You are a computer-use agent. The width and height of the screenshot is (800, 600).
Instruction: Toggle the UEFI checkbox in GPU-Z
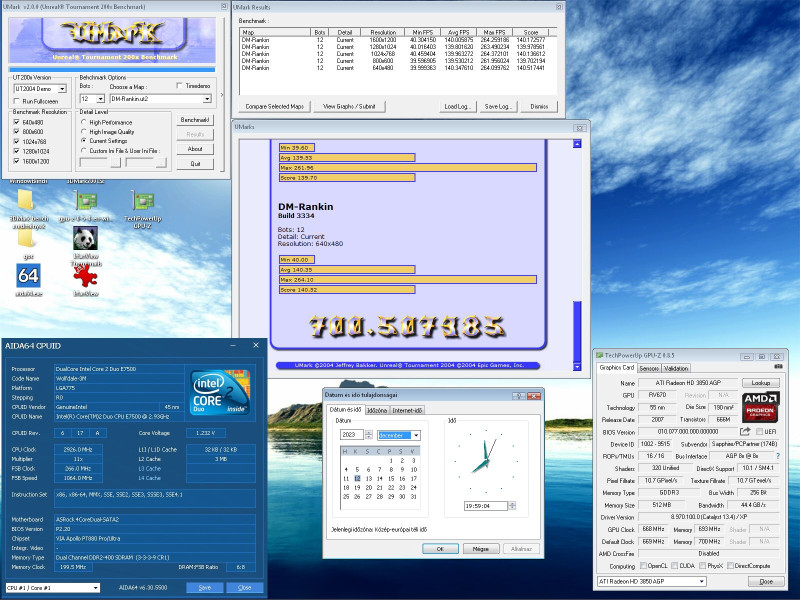(760, 432)
